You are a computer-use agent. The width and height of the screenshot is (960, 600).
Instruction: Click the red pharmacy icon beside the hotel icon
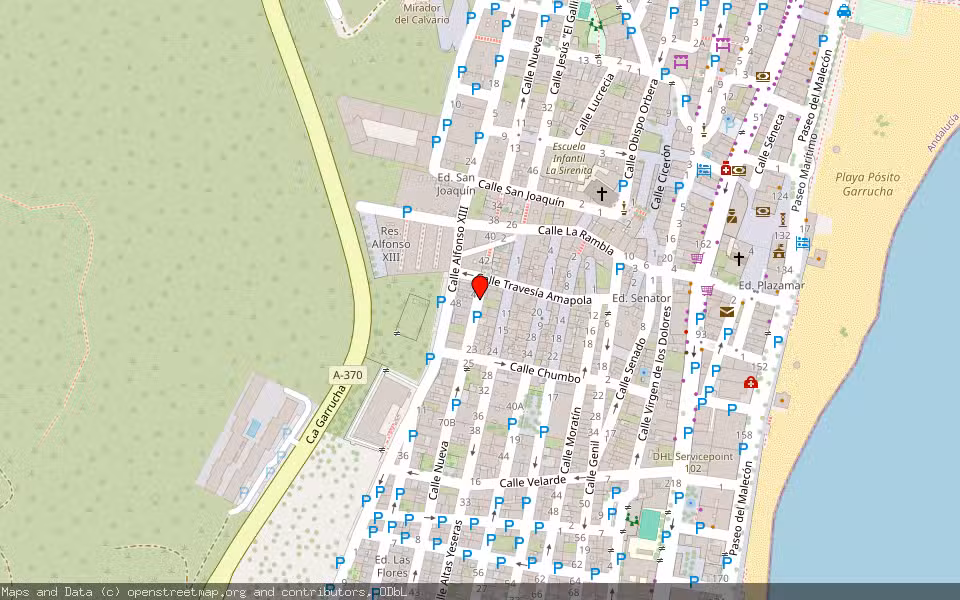[x=726, y=169]
